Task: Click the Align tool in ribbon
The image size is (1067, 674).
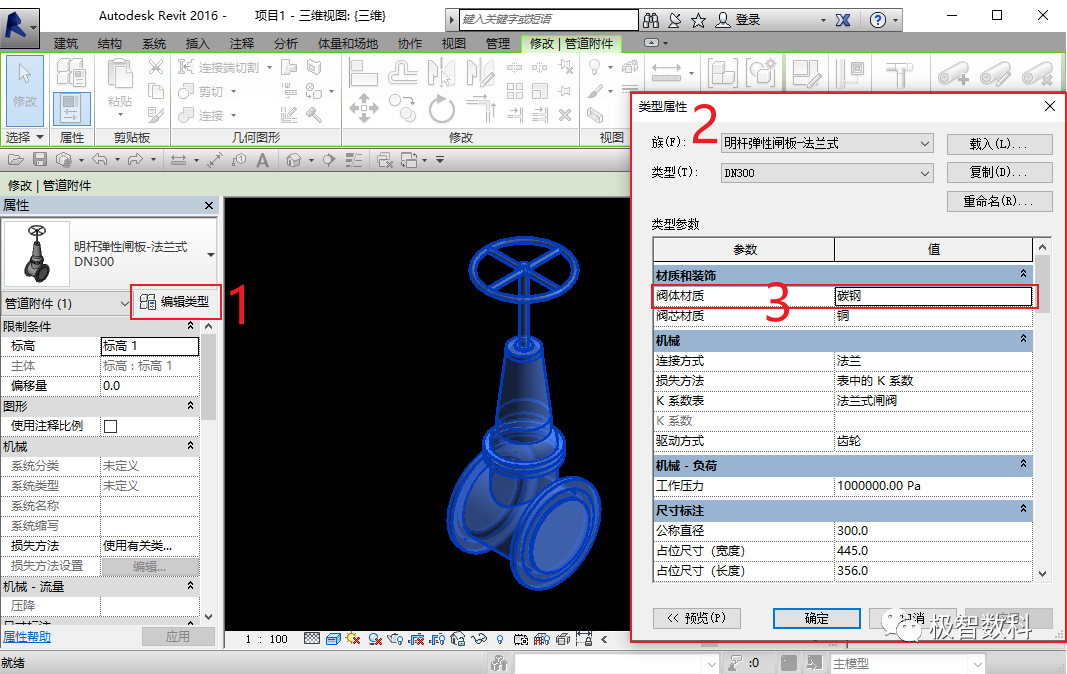Action: coord(363,73)
